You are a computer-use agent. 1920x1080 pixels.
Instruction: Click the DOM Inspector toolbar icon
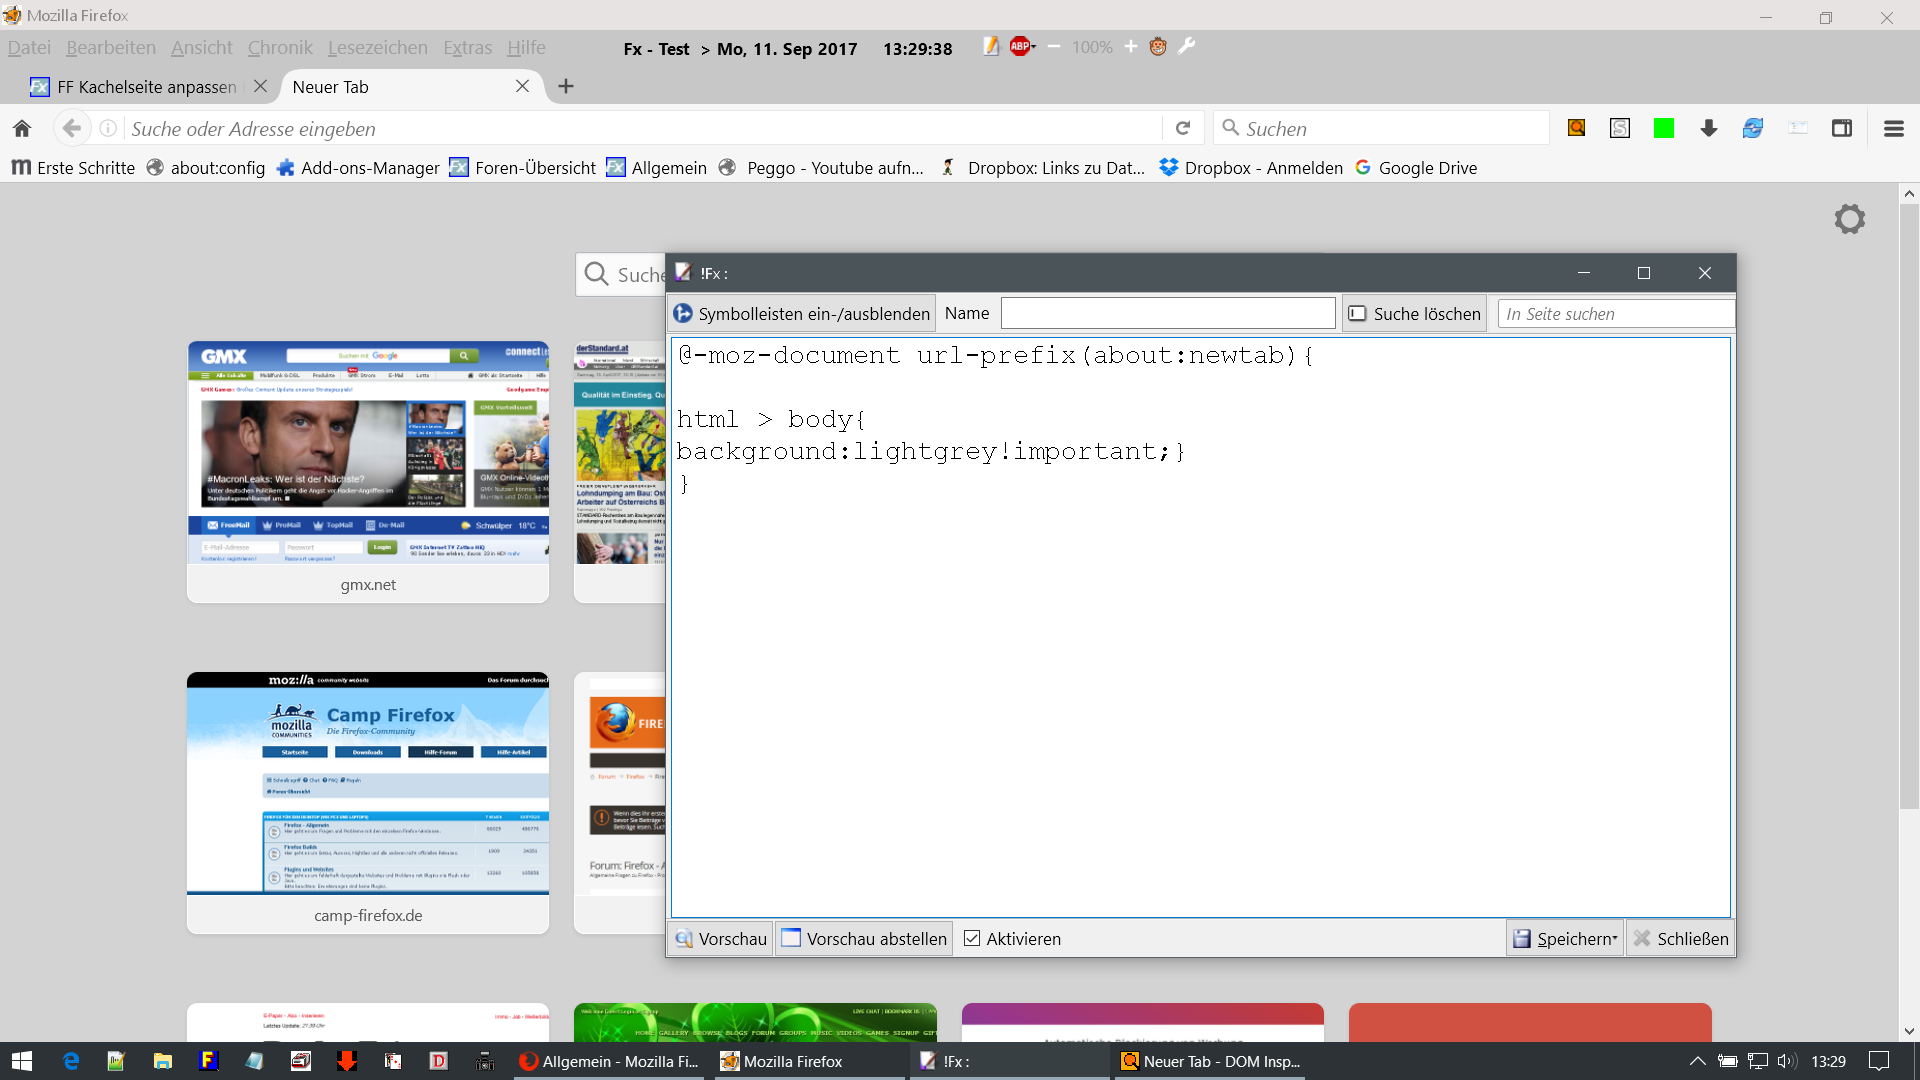coord(1576,128)
